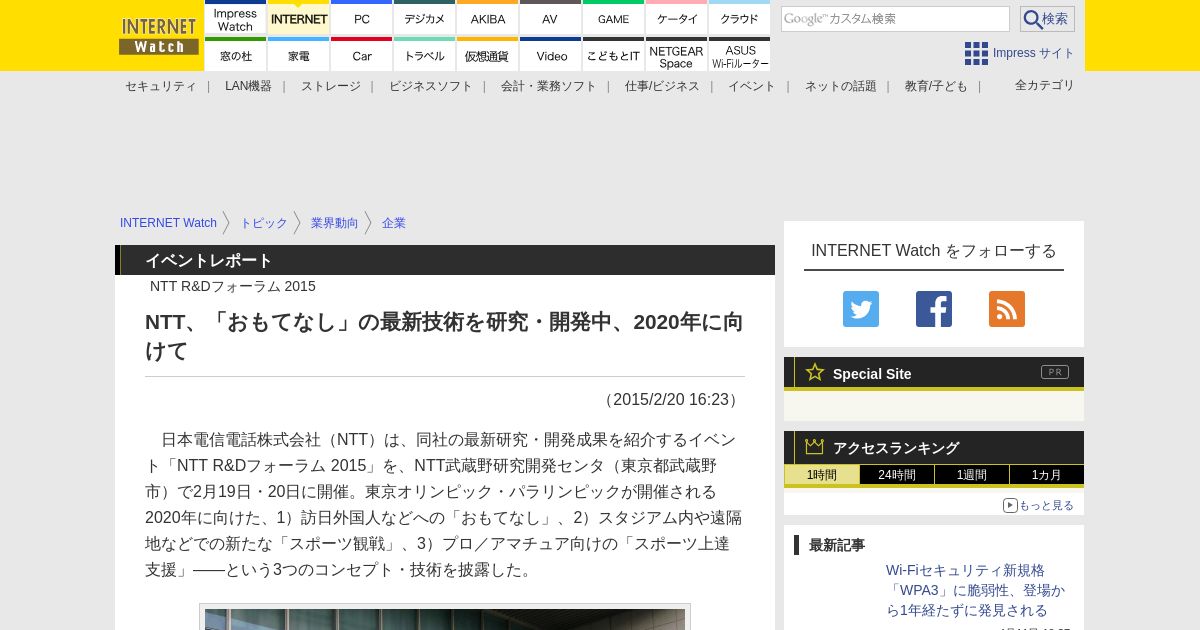The image size is (1200, 630).
Task: Click the NTT R&Dフォーラム 2015 subtitle
Action: [233, 286]
